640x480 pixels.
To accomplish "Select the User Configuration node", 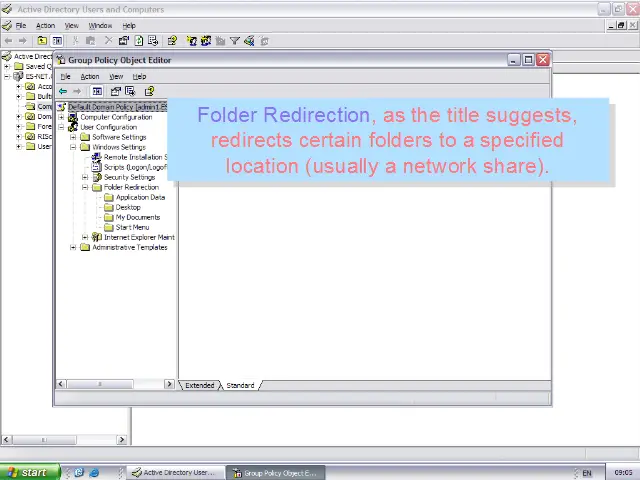I will pyautogui.click(x=109, y=127).
